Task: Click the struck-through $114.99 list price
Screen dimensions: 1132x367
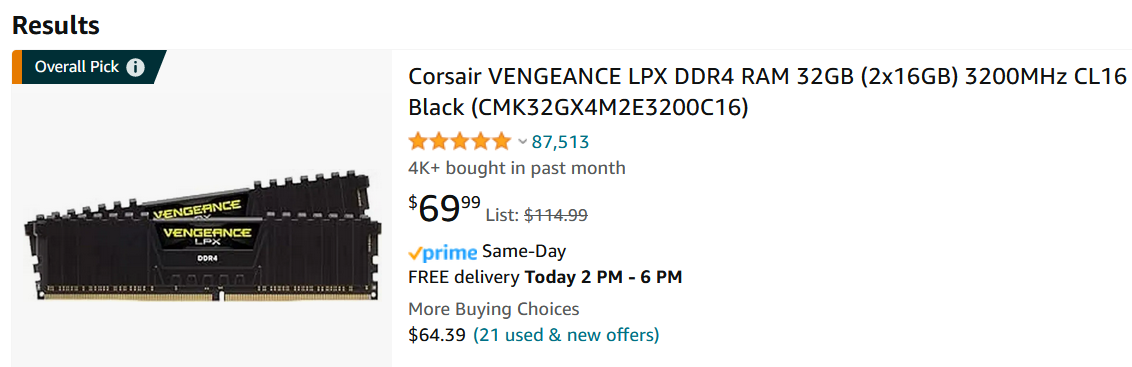Action: pos(555,215)
